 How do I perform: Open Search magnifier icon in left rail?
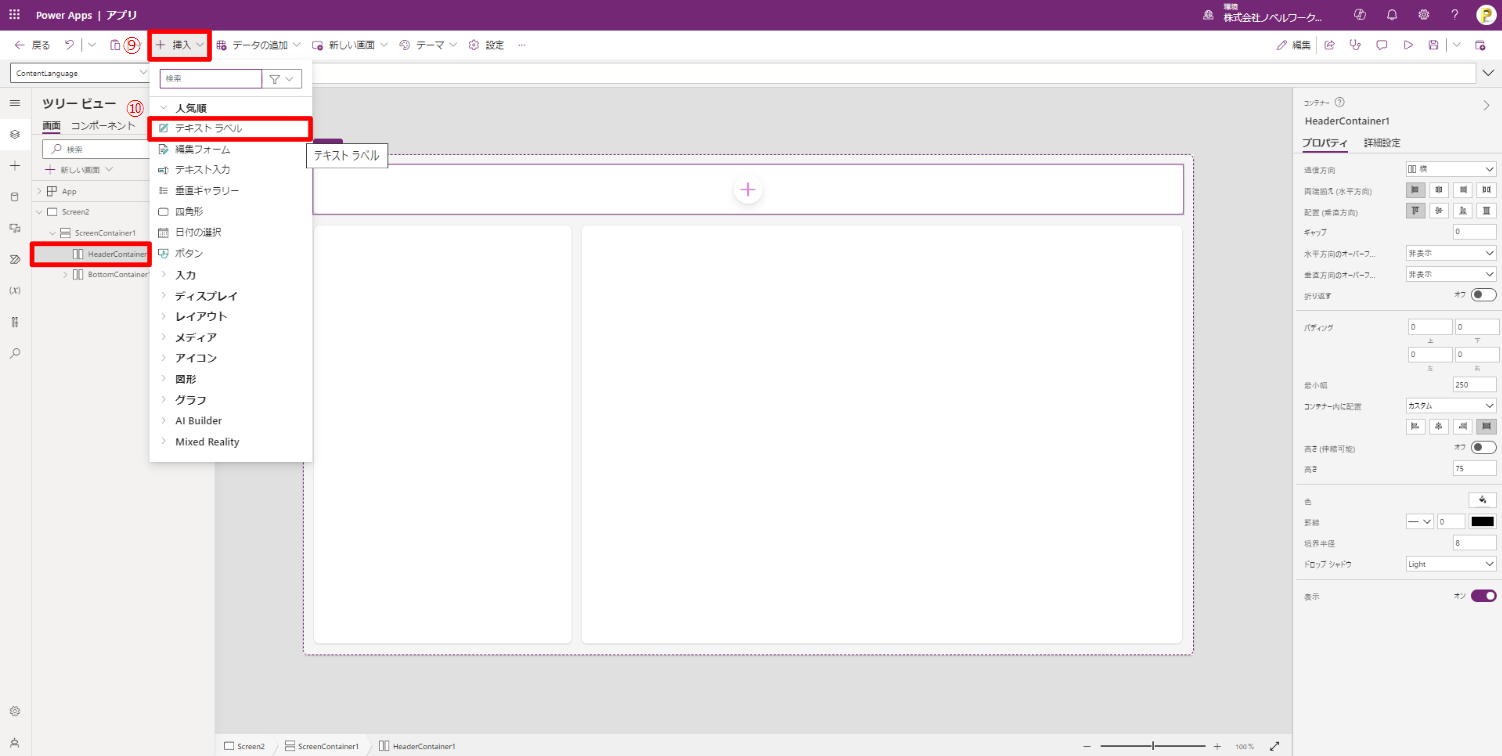tap(15, 353)
